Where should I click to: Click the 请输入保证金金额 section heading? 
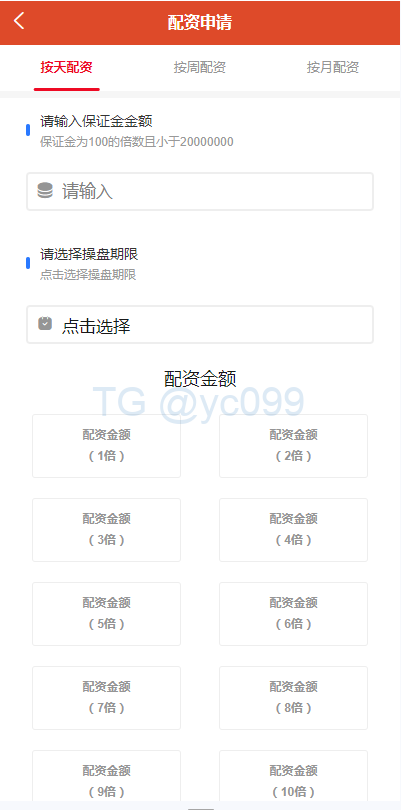[x=96, y=121]
